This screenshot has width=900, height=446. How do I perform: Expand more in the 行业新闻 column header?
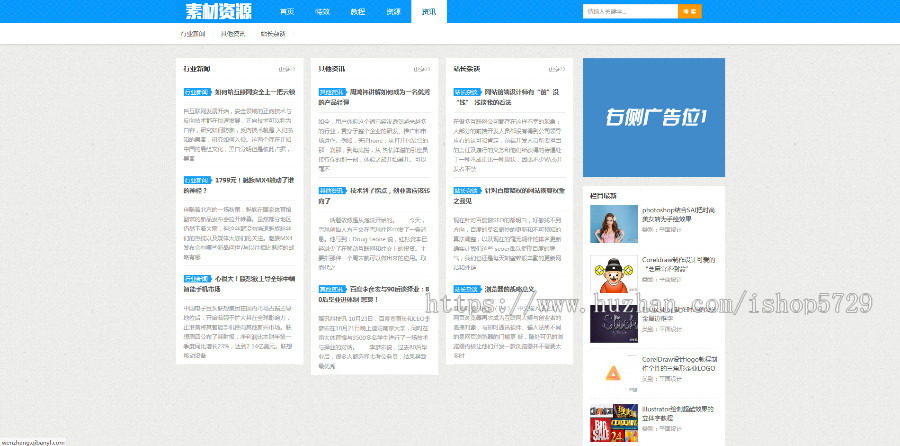click(286, 69)
